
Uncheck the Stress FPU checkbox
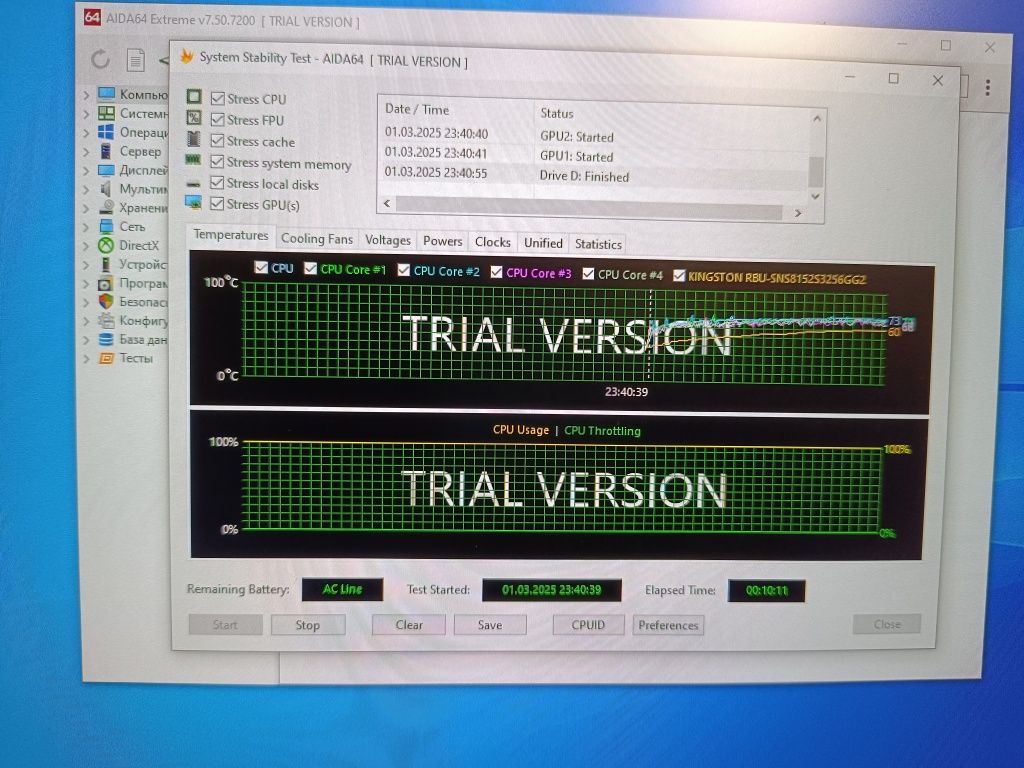coord(217,120)
